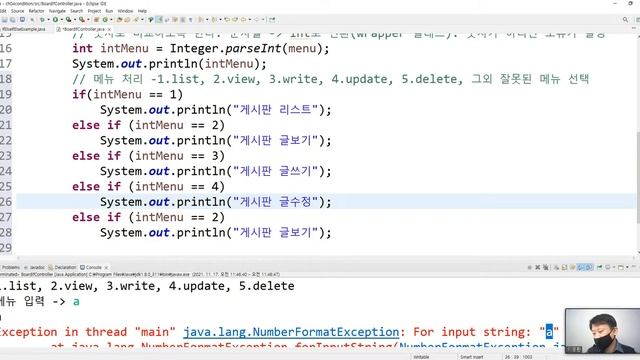Viewport: 640px width, 360px height.
Task: Open a terminal from the toolbar
Action: tap(22, 20)
